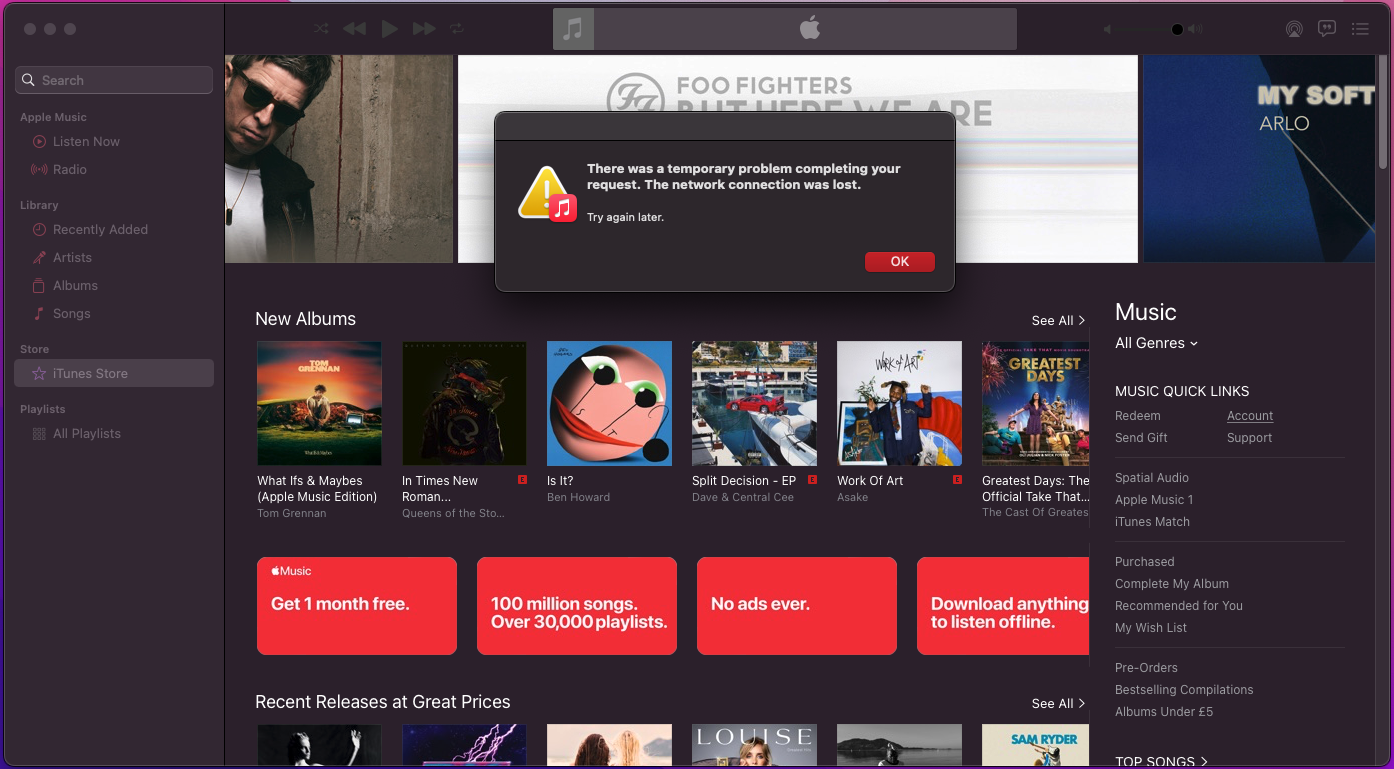Open the My Soft Arlo banner
The height and width of the screenshot is (769, 1394).
[x=1259, y=159]
